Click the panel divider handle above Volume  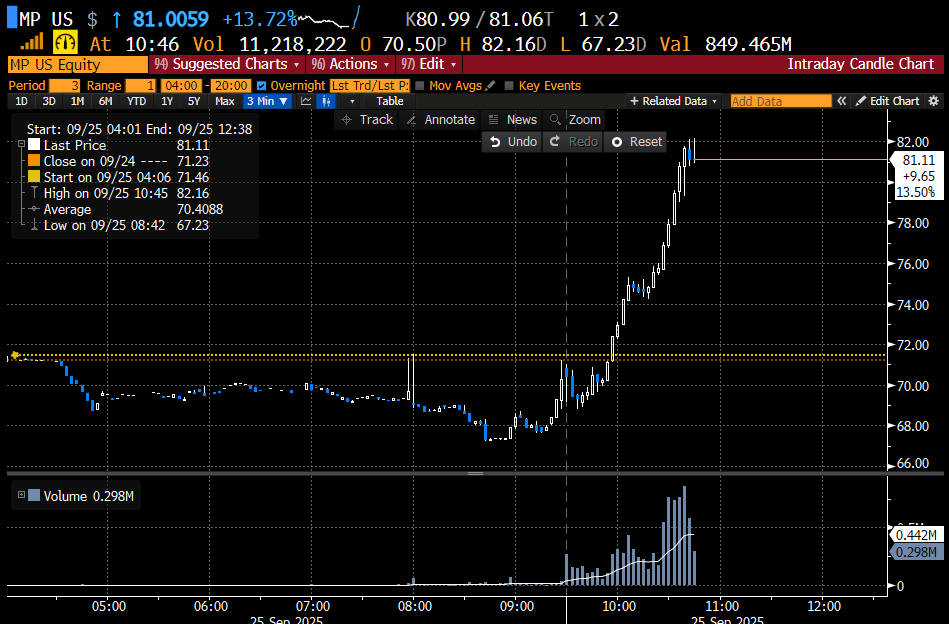[476, 473]
